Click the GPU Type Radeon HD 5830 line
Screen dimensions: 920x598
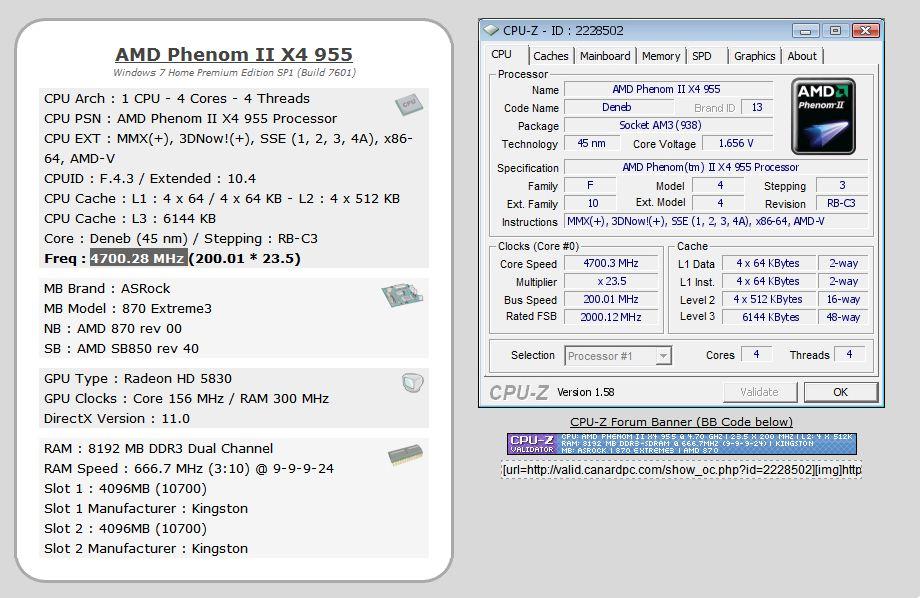(x=138, y=379)
